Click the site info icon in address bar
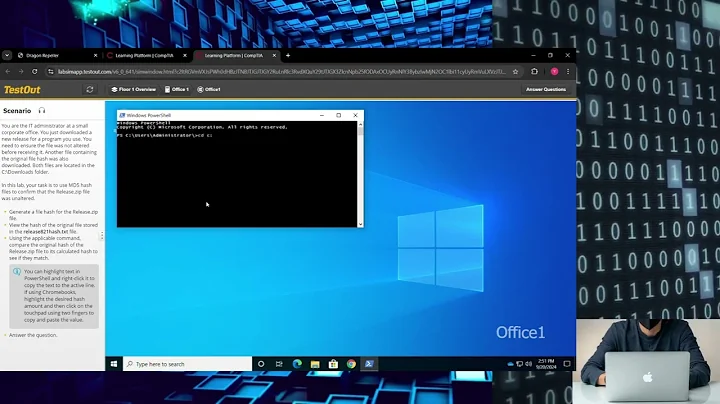Image resolution: width=720 pixels, height=404 pixels. click(51, 72)
